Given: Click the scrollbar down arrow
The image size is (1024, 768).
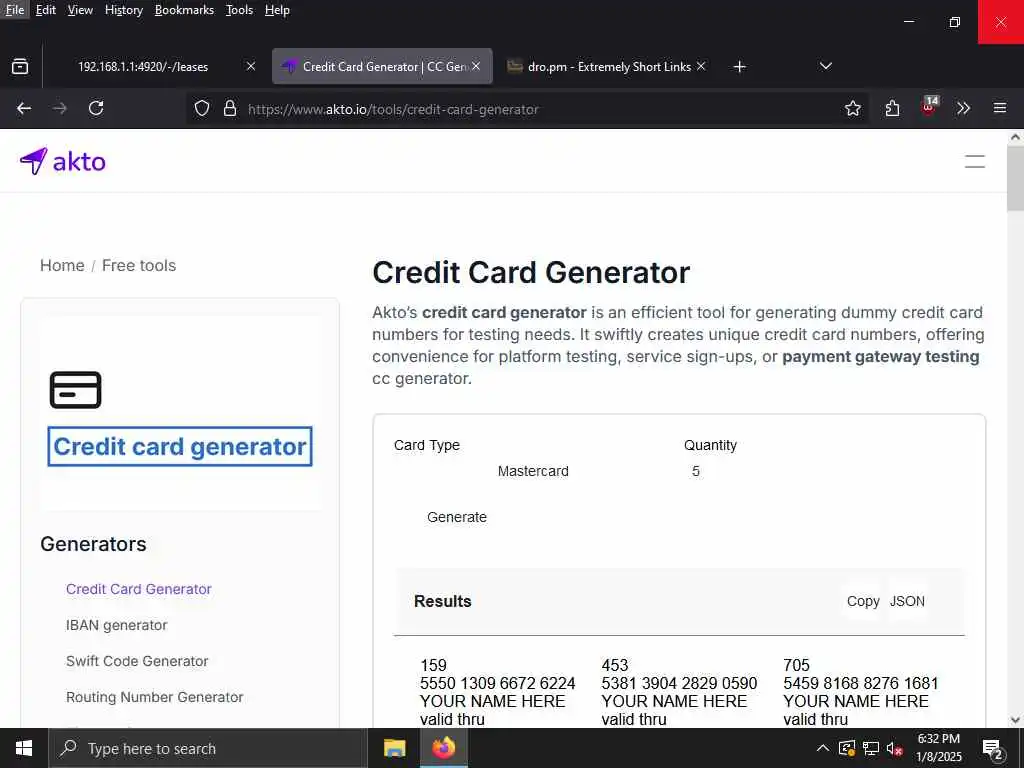Looking at the screenshot, I should point(1015,720).
